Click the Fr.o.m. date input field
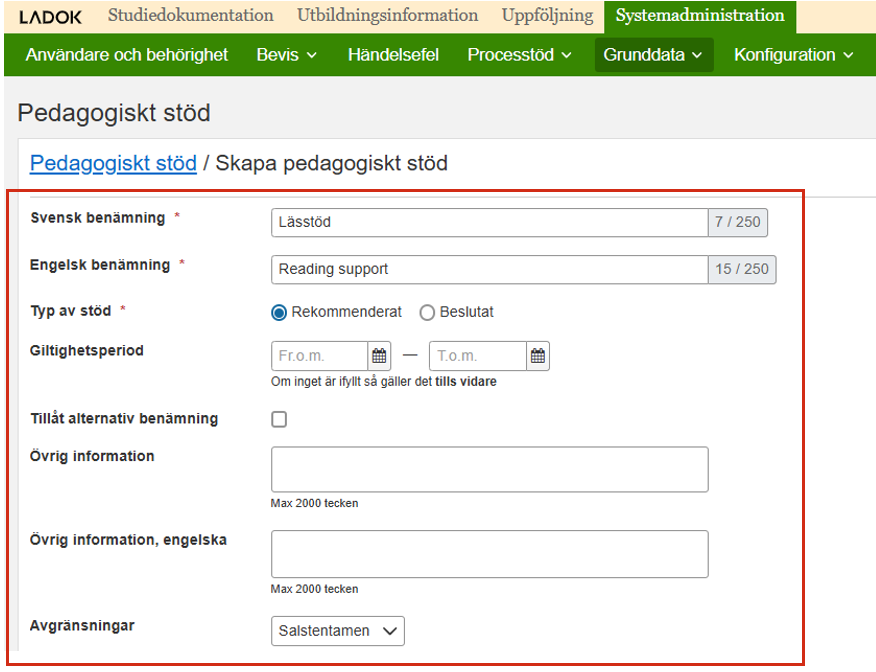Screen dimensions: 876x672 [320, 356]
